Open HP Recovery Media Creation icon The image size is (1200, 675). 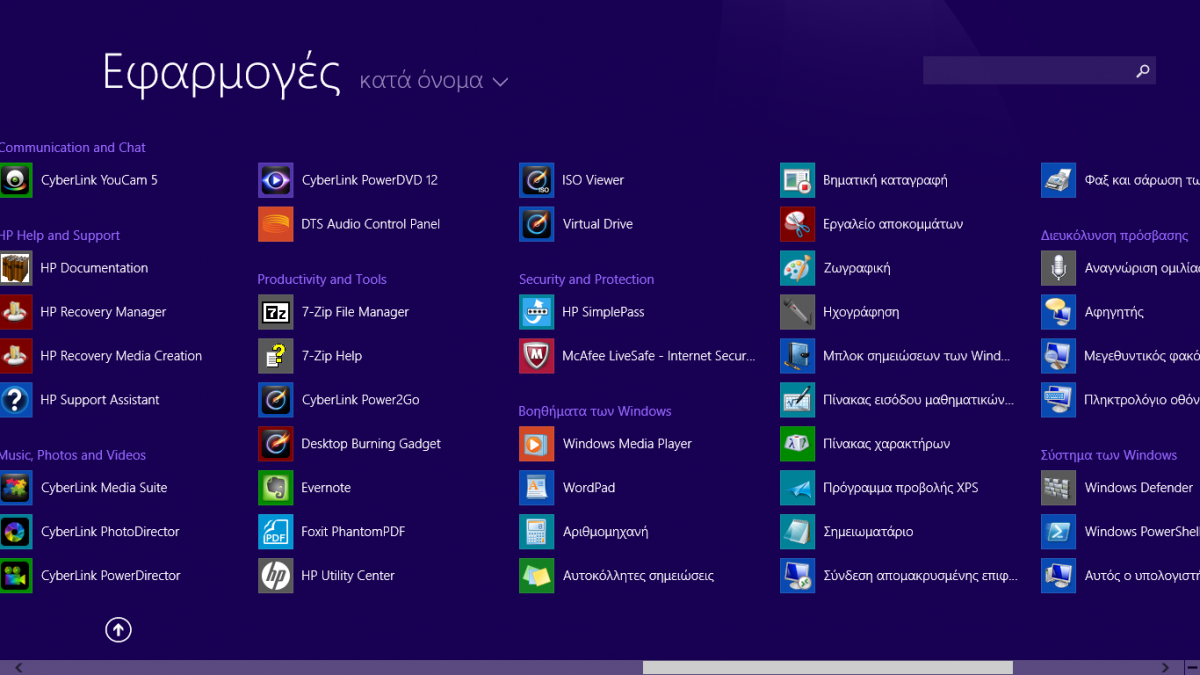[16, 356]
